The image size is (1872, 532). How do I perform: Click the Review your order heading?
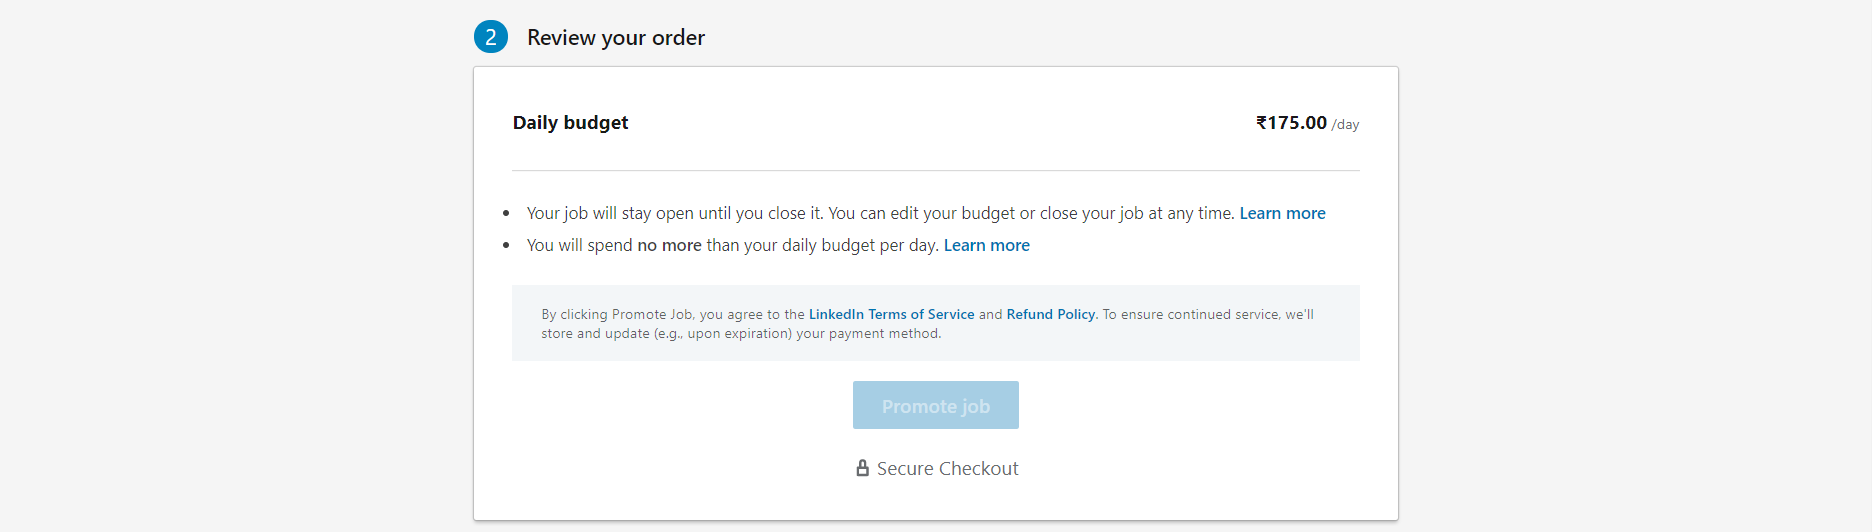616,38
